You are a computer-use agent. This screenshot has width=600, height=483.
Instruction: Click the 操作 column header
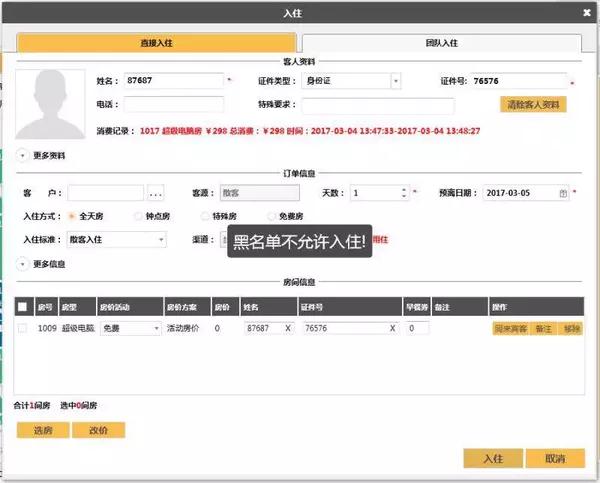(x=536, y=307)
